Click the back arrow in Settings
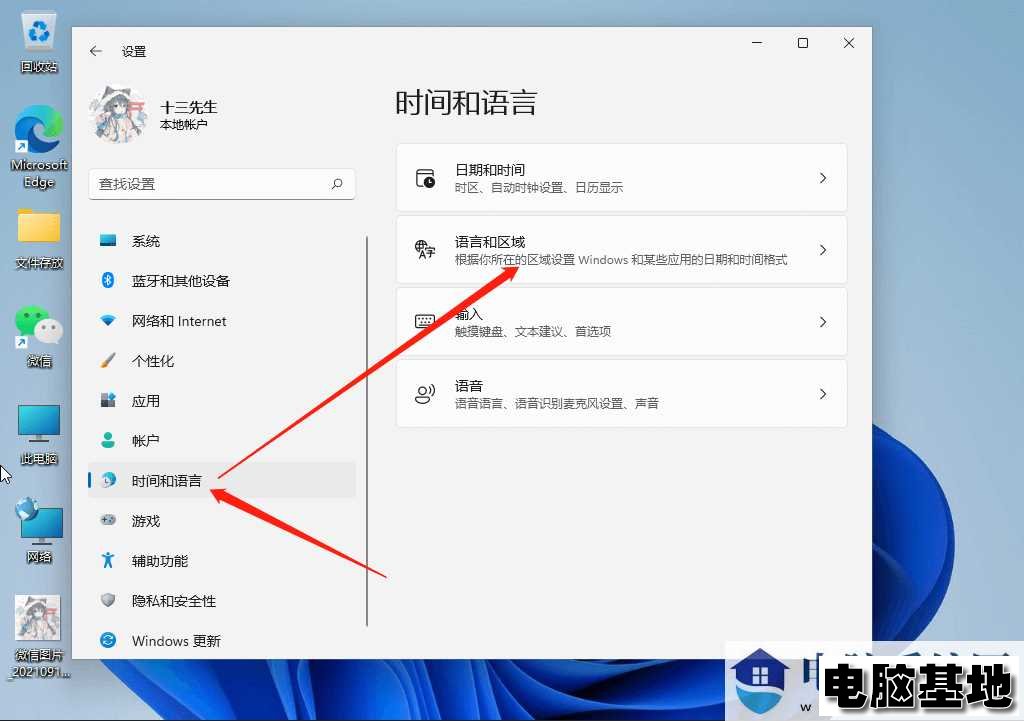The height and width of the screenshot is (721, 1024). pos(96,51)
